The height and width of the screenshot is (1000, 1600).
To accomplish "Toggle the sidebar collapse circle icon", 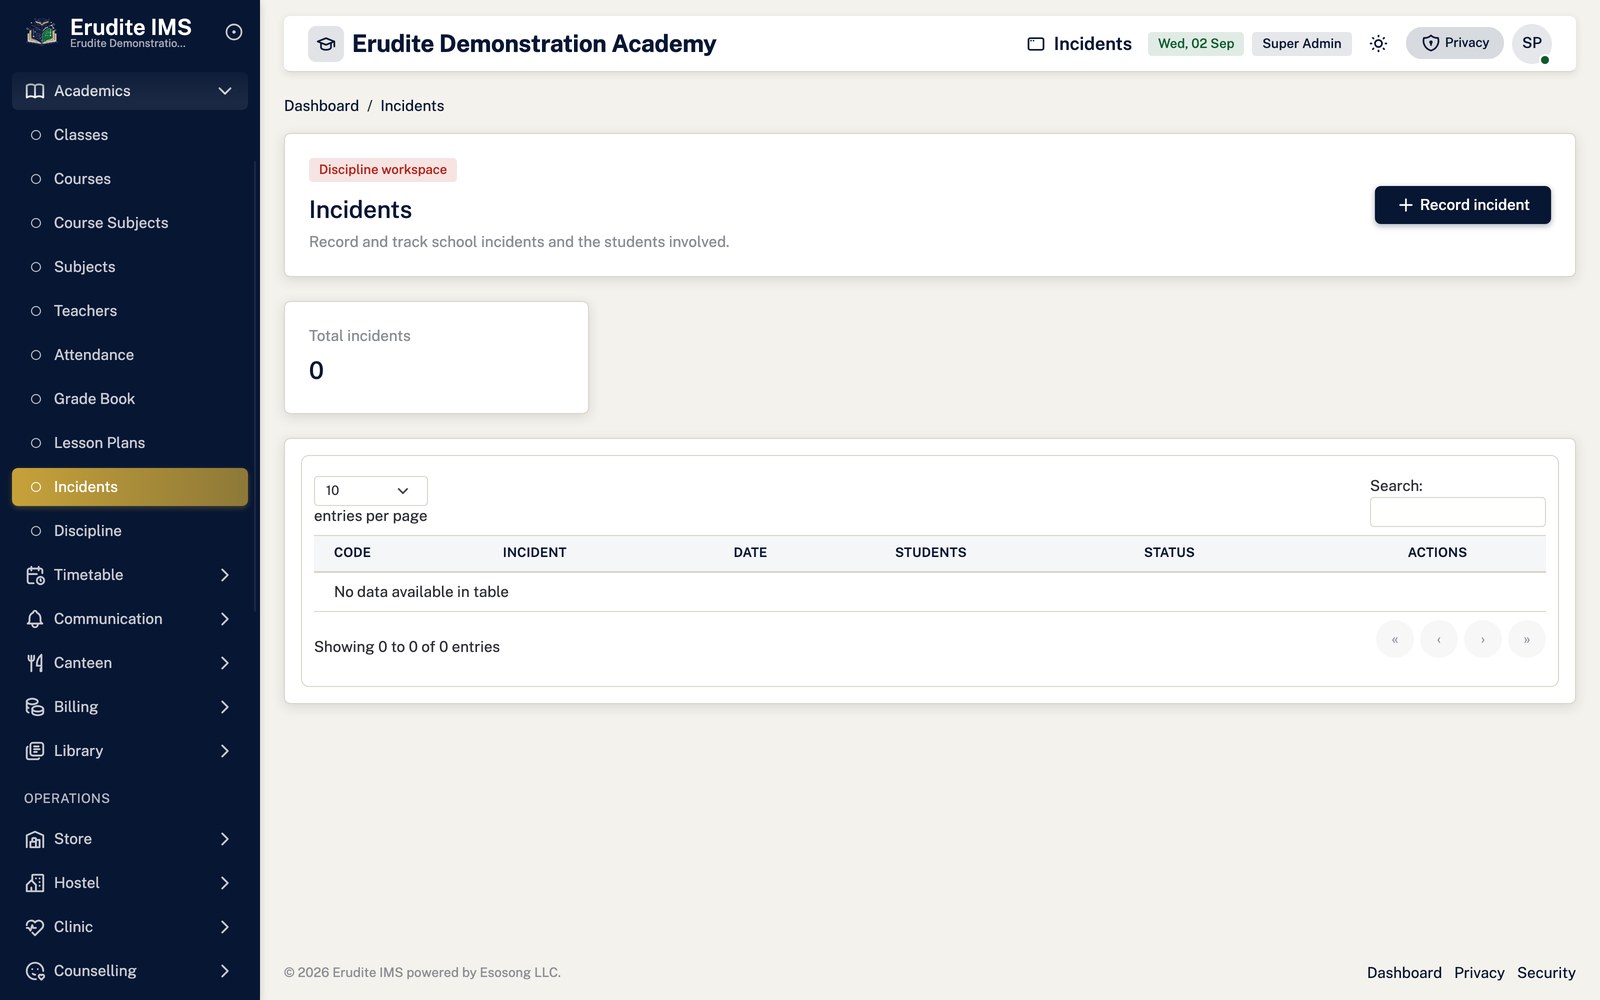I will (234, 32).
